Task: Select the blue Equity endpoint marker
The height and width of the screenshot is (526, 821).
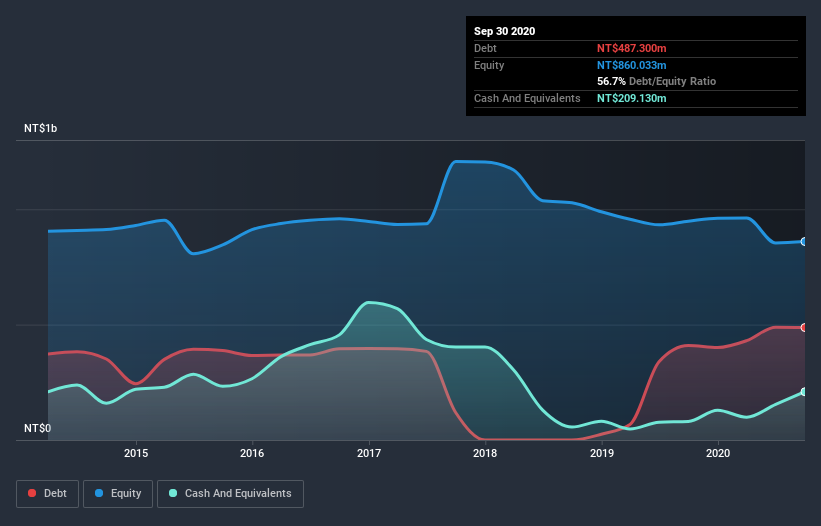Action: 804,242
